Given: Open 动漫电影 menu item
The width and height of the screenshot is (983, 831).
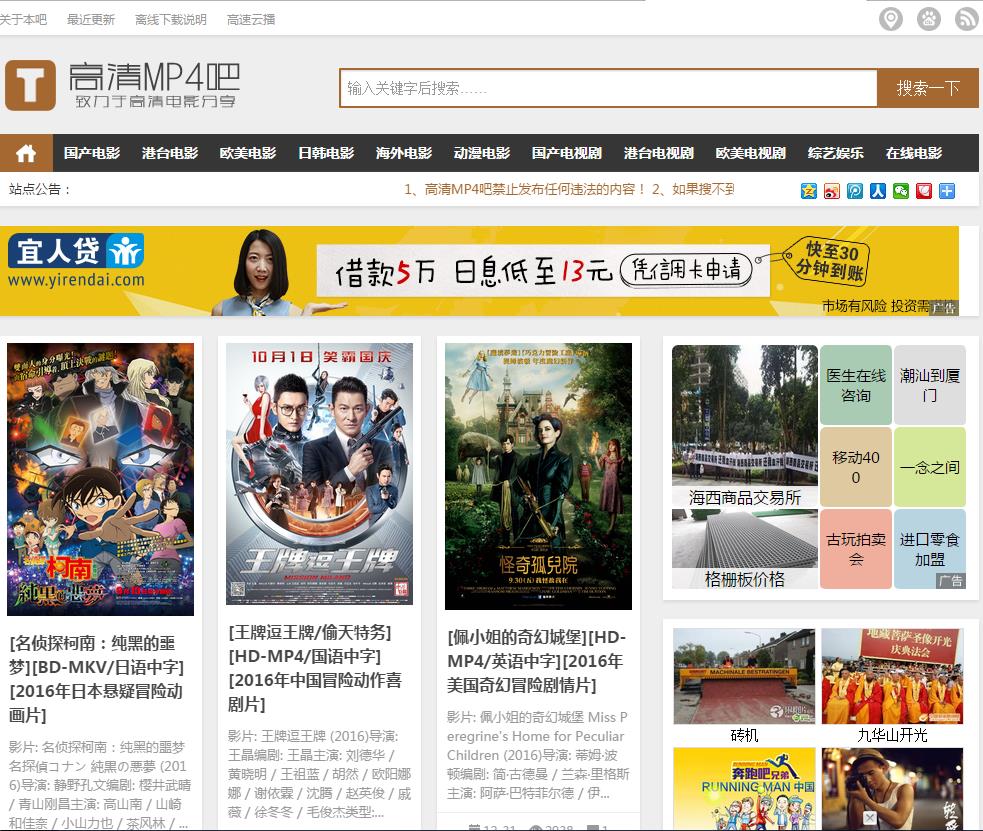Looking at the screenshot, I should click(481, 153).
